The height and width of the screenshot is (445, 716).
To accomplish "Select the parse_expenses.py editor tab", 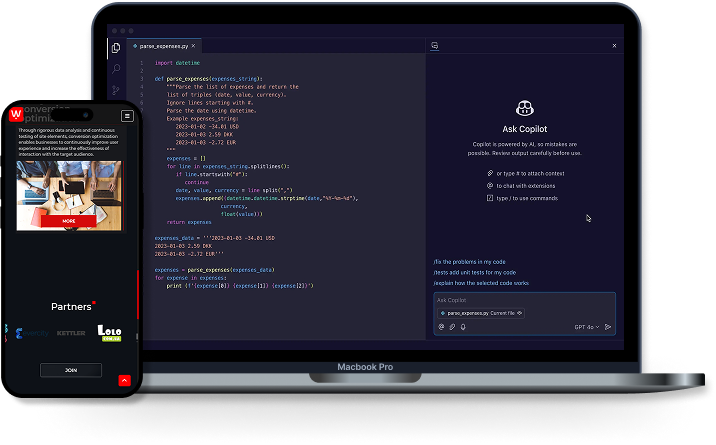I will (160, 46).
